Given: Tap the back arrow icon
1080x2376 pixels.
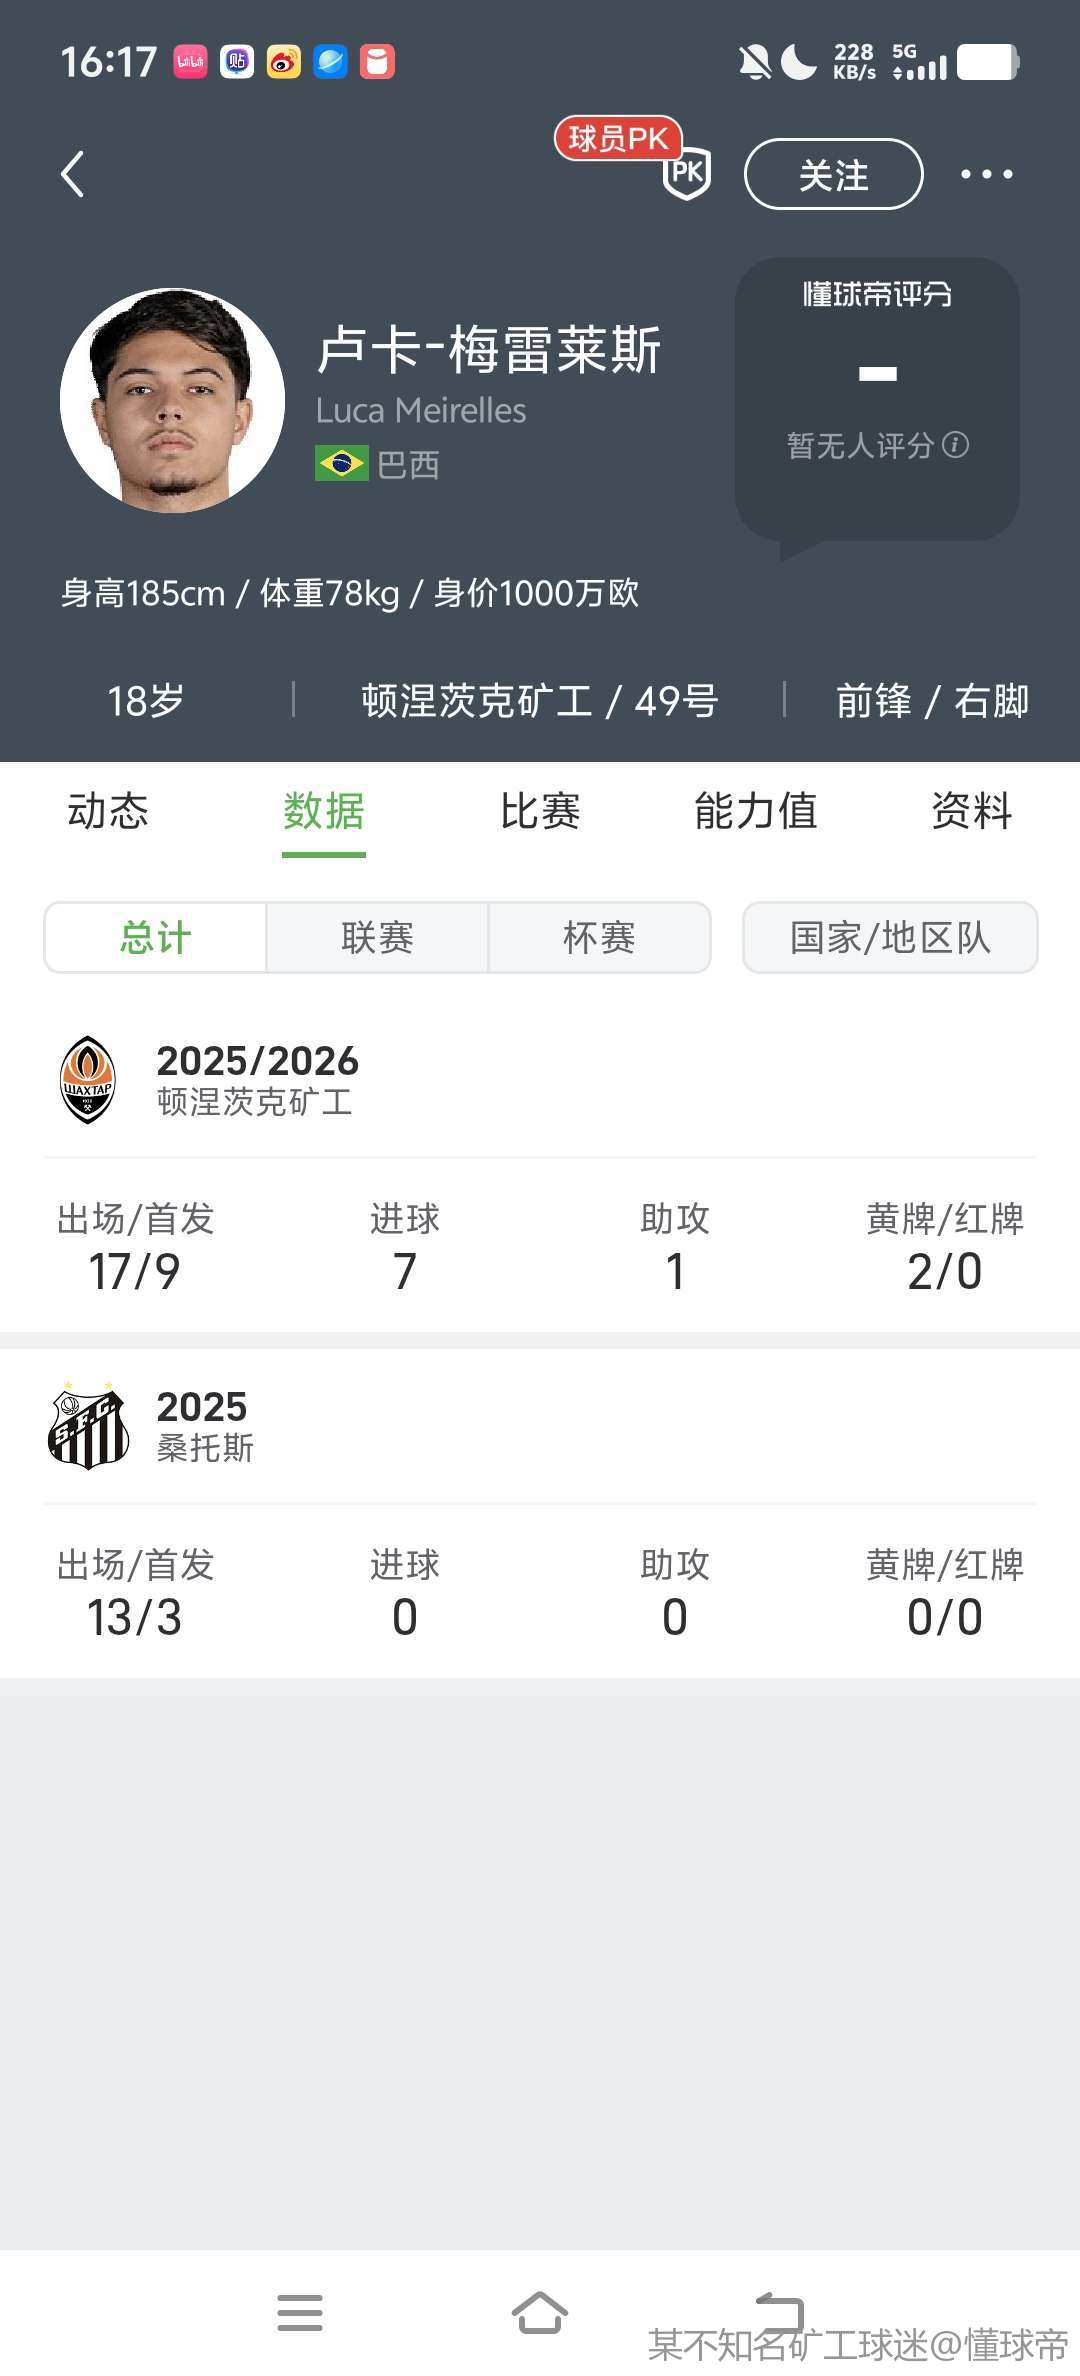Looking at the screenshot, I should pos(72,175).
